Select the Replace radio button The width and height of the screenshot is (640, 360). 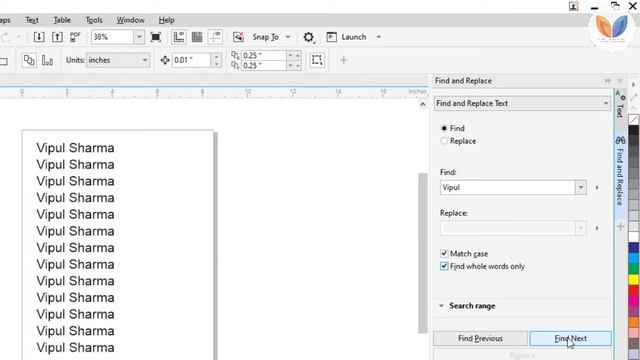[x=444, y=141]
